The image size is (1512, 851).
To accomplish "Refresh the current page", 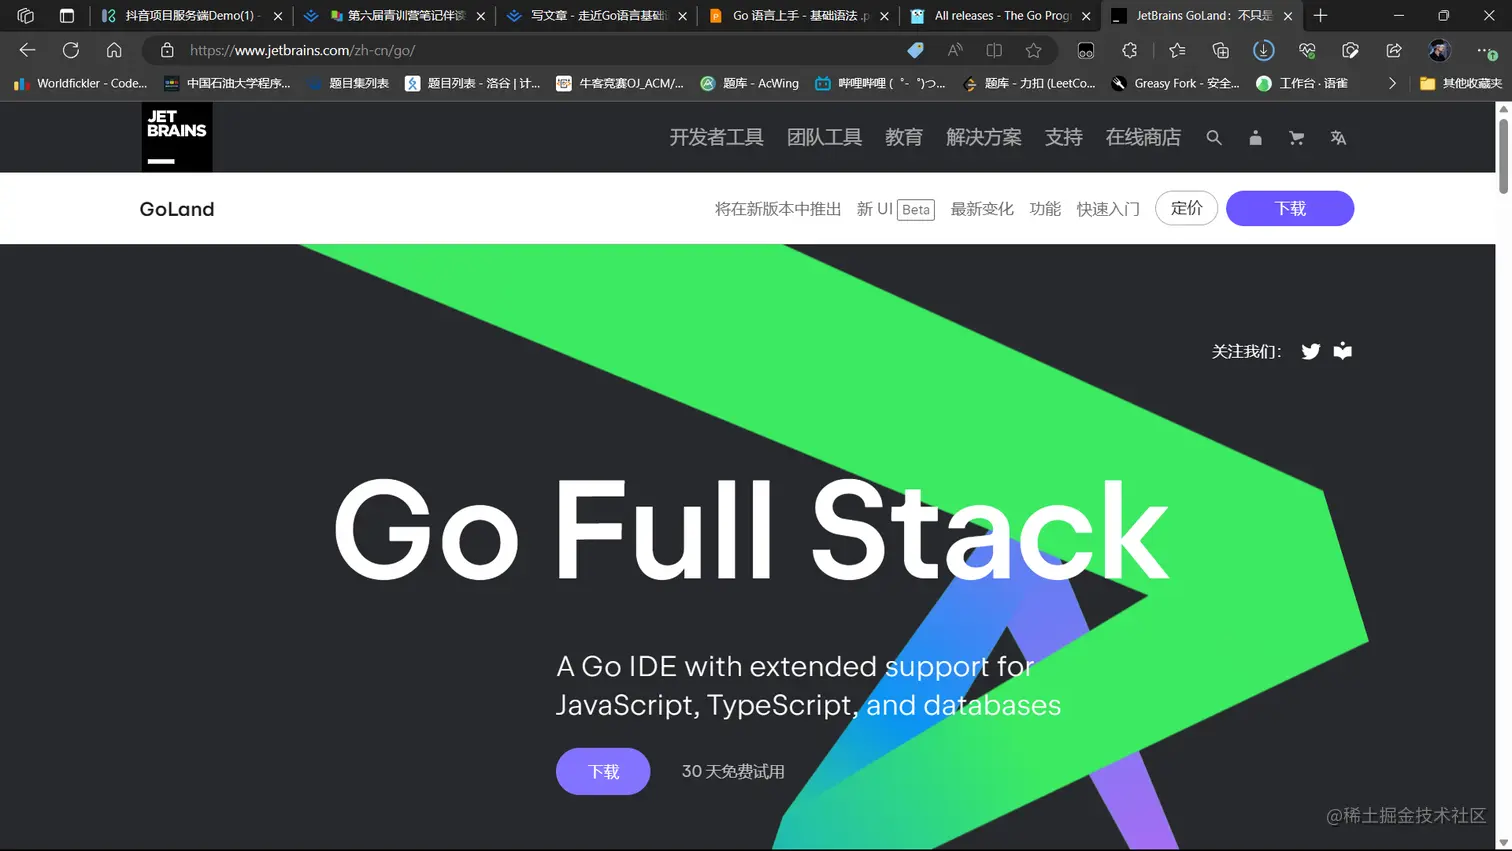I will tap(70, 50).
